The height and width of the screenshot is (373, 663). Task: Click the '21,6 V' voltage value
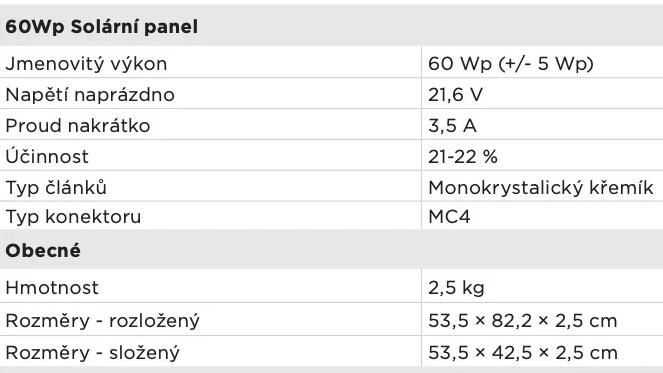(455, 95)
